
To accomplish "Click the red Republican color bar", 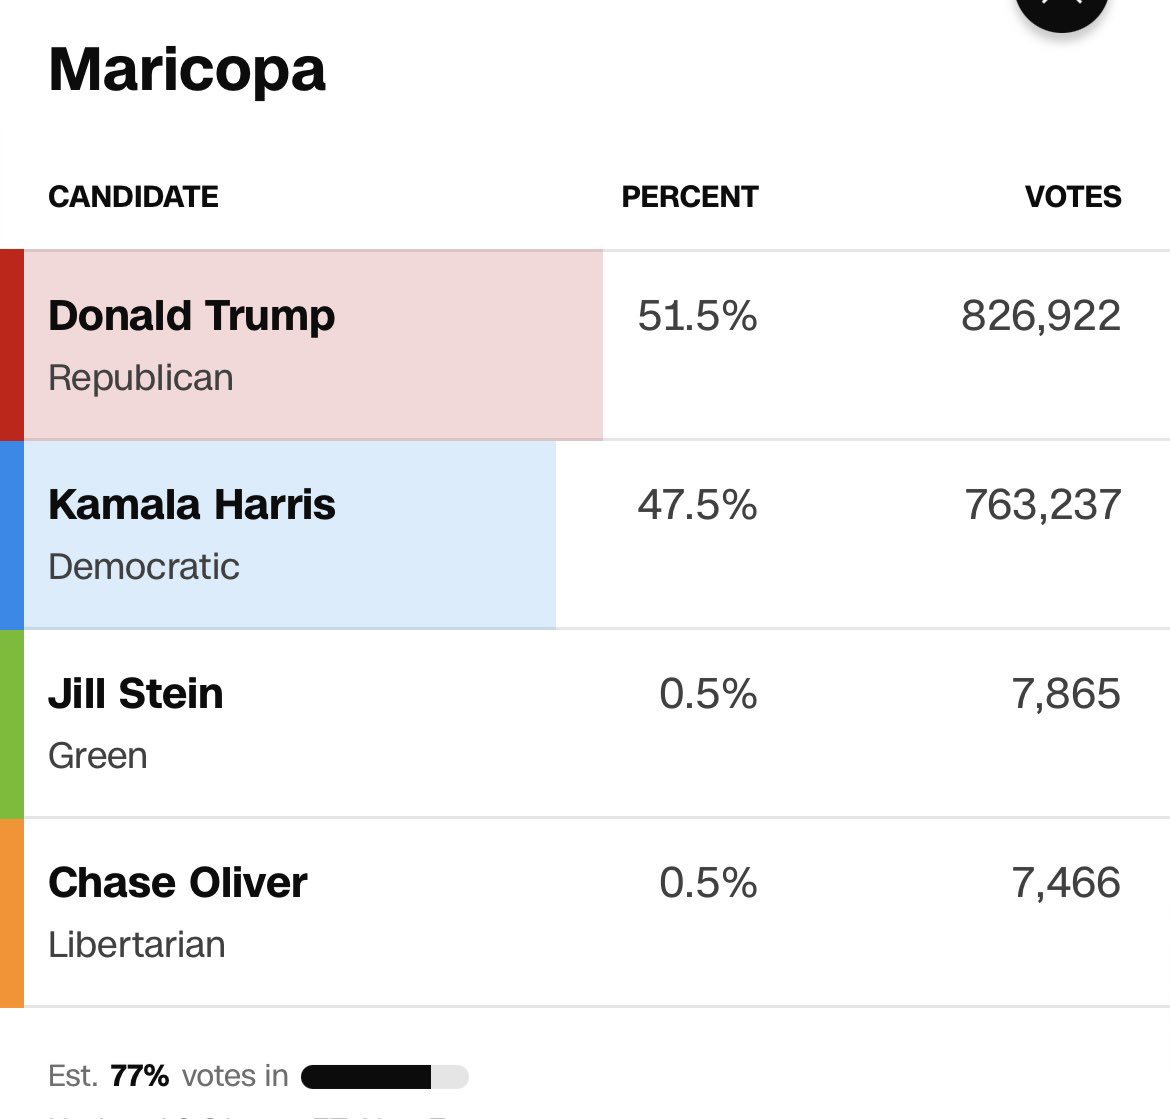I will 11,345.
